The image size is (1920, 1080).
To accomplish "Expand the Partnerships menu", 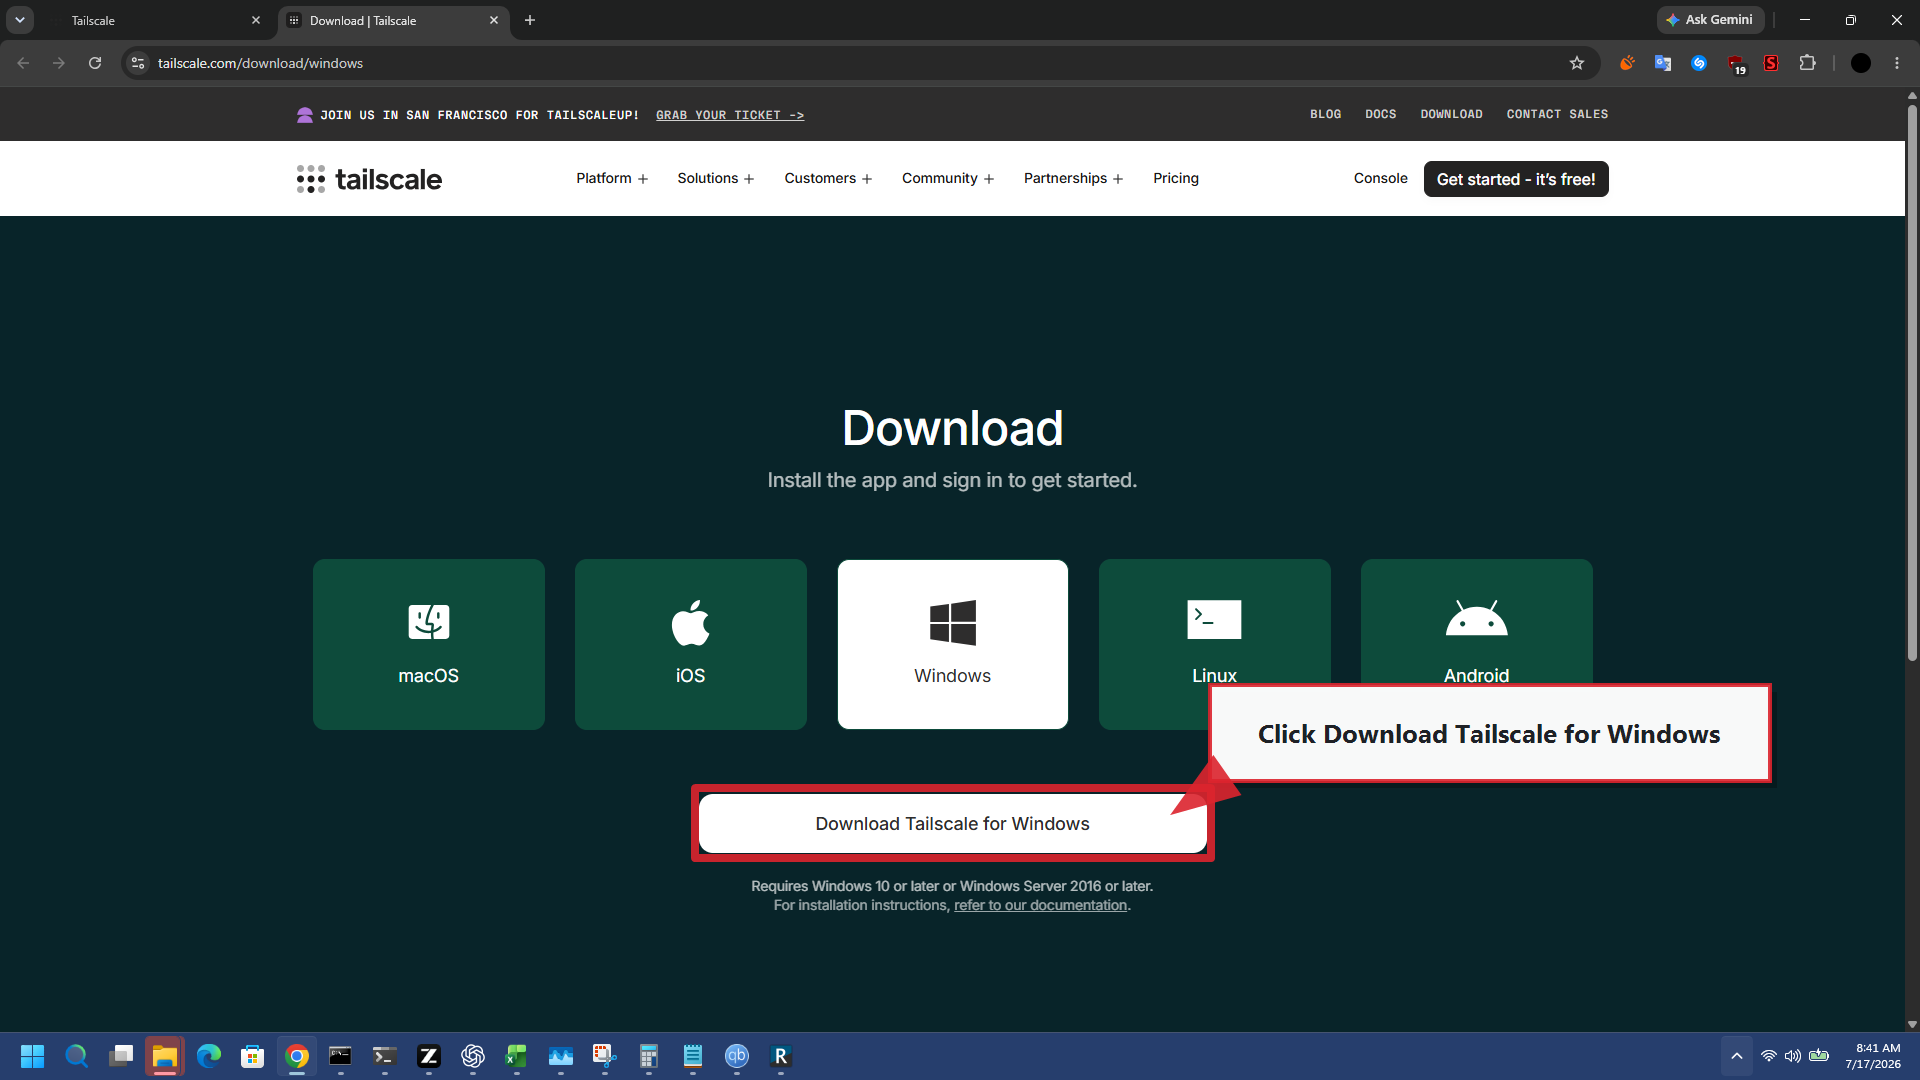I will [1073, 178].
